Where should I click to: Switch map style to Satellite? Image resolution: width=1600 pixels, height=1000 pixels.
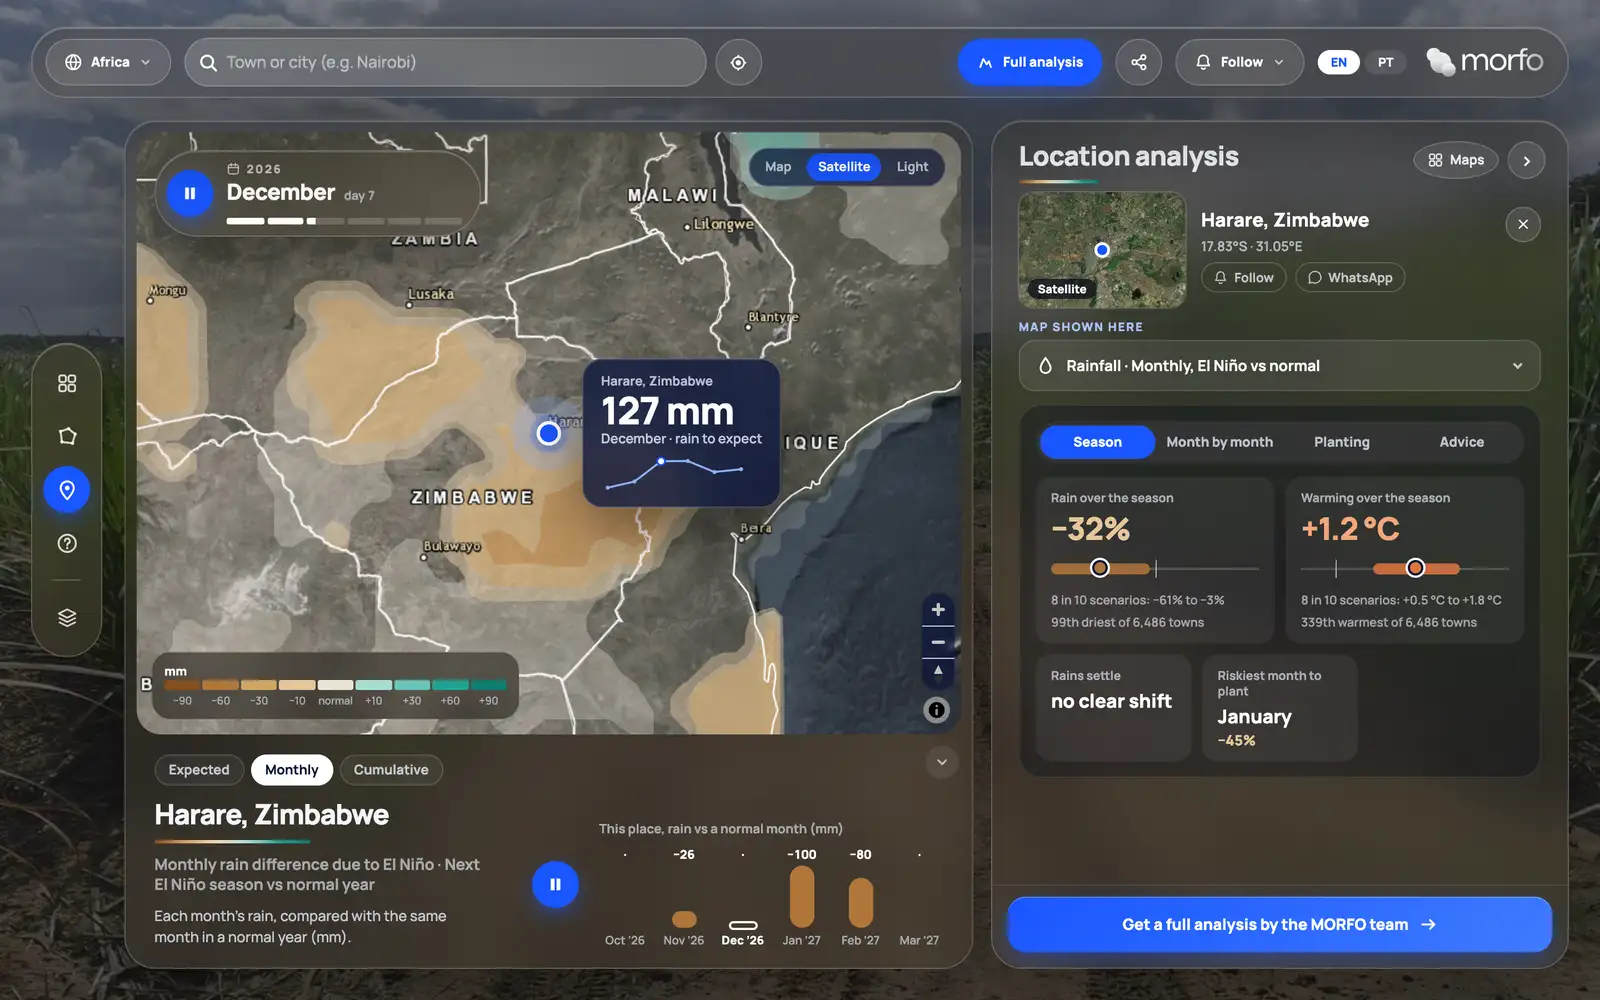tap(844, 167)
